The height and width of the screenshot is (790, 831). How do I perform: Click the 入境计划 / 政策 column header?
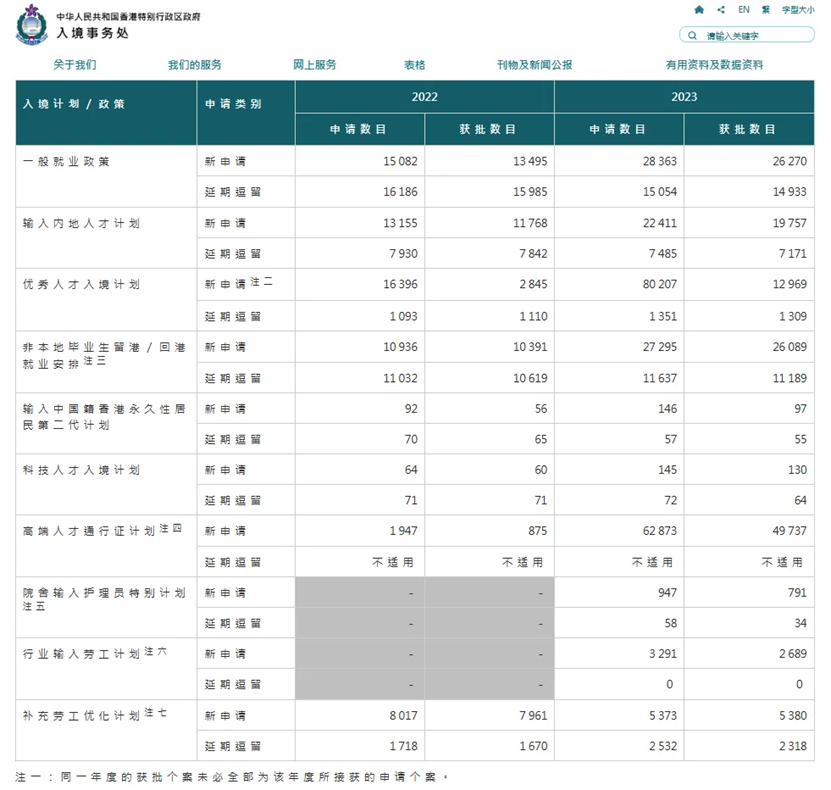(74, 104)
